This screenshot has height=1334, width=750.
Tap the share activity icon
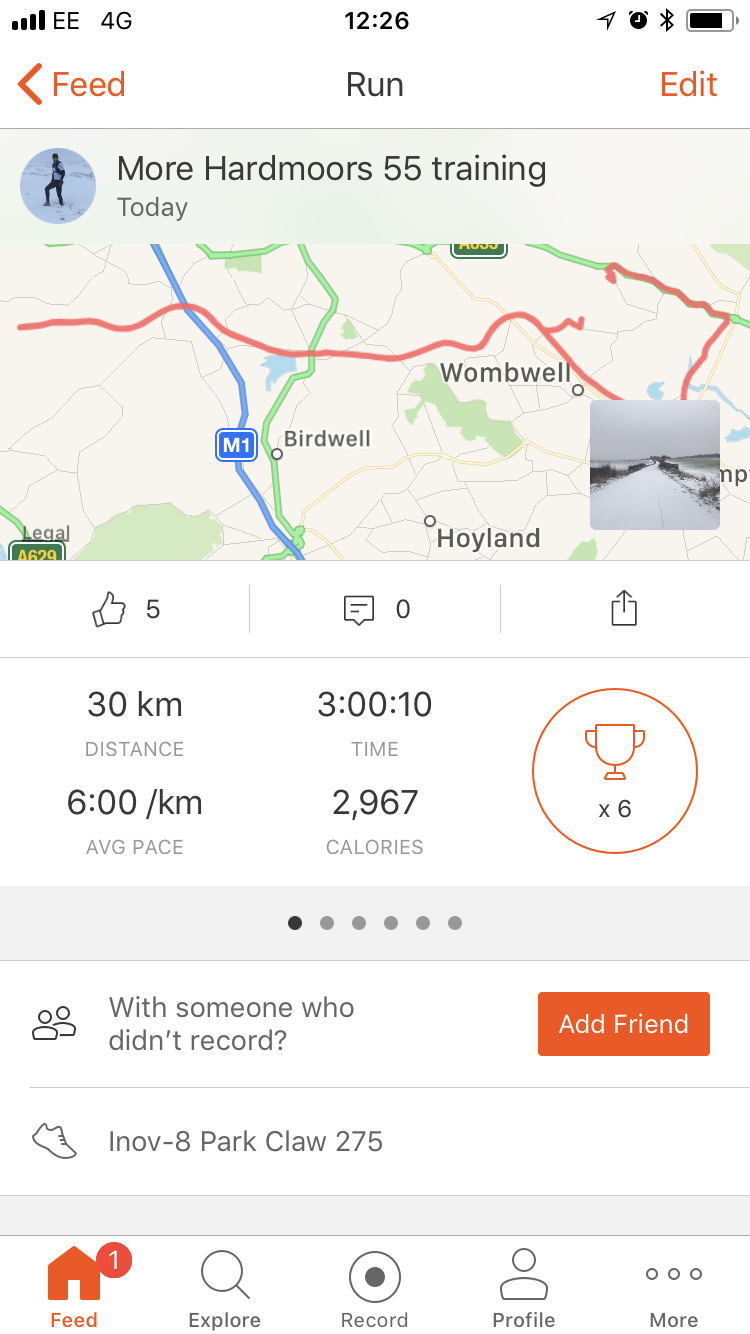pyautogui.click(x=624, y=609)
